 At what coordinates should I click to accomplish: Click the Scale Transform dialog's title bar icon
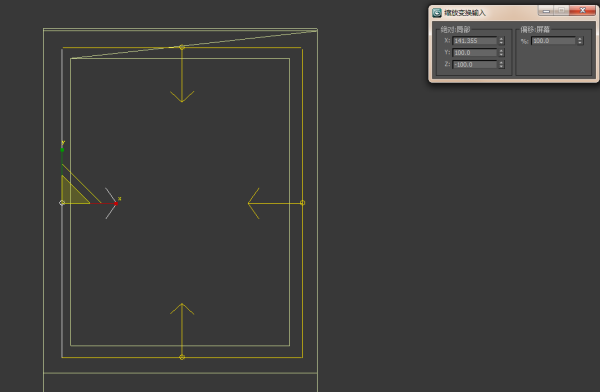point(437,13)
